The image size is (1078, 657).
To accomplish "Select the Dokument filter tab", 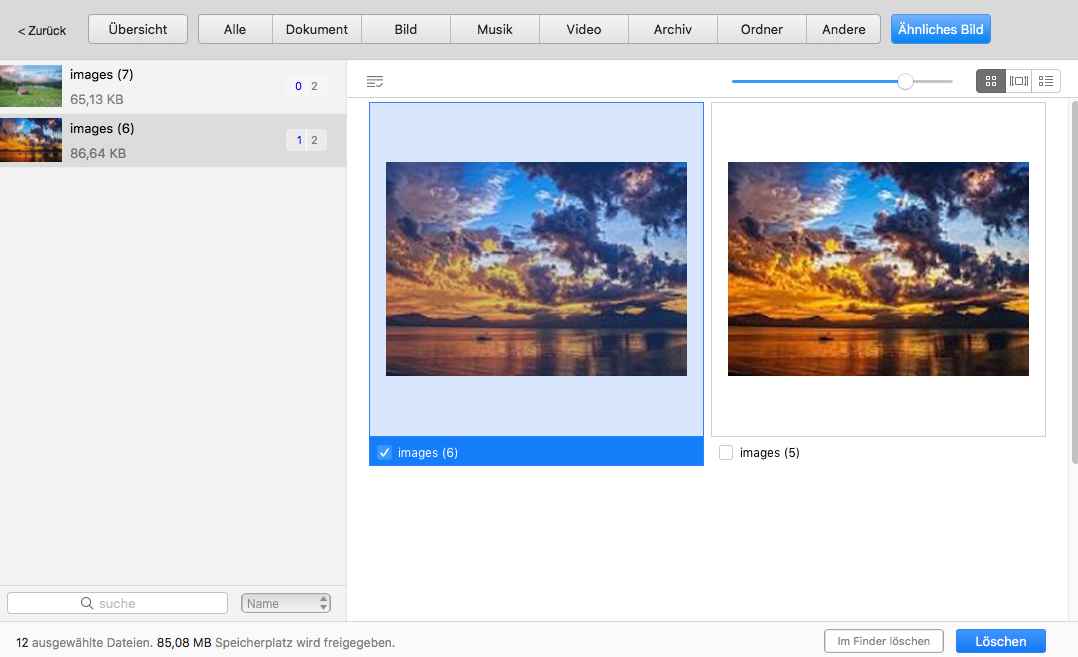I will tap(317, 30).
